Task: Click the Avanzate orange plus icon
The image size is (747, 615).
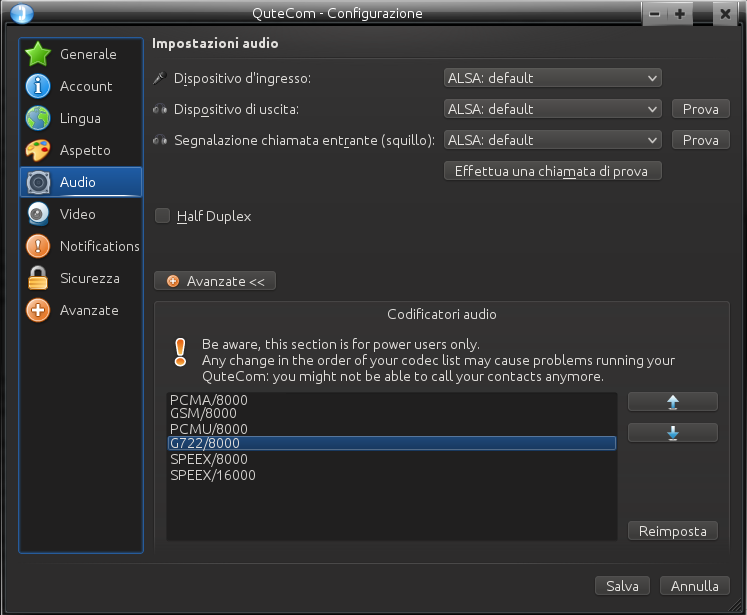Action: (38, 310)
